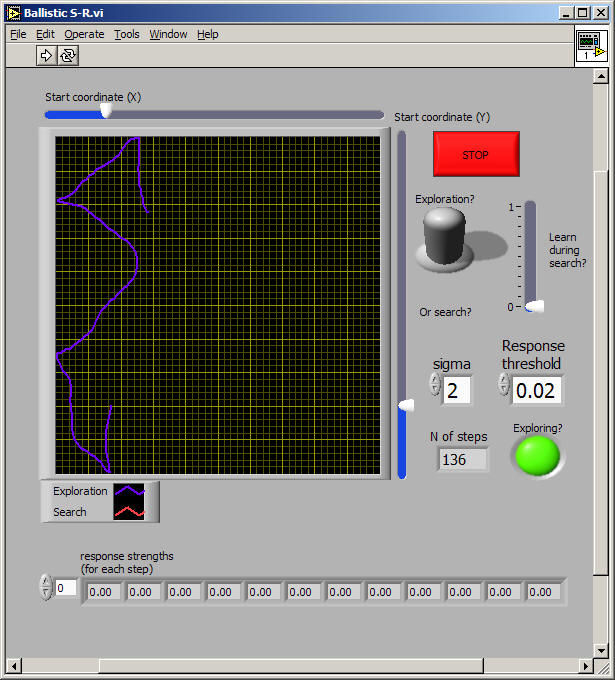The height and width of the screenshot is (680, 615).
Task: Click the 'response strengths (for each step)' label
Action: click(x=127, y=562)
